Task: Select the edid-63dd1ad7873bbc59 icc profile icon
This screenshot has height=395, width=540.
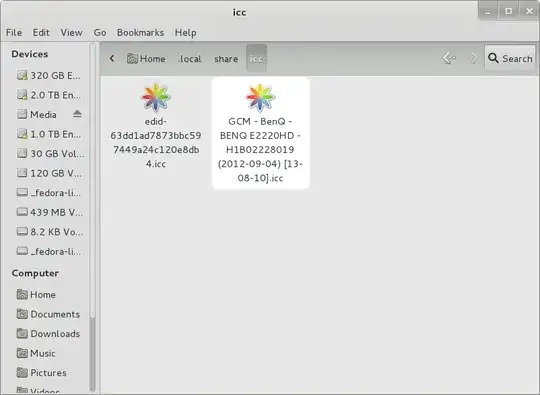Action: [156, 98]
